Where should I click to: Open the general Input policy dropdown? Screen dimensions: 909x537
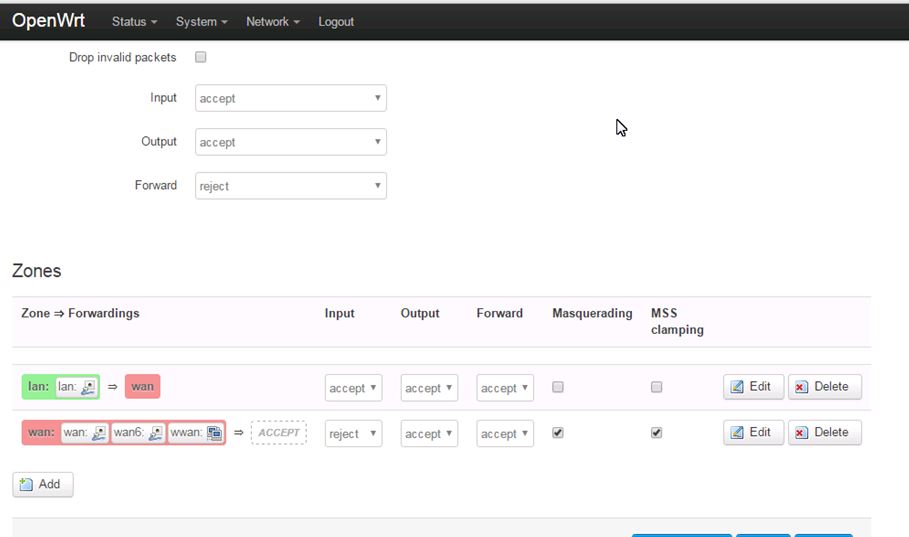pos(290,98)
